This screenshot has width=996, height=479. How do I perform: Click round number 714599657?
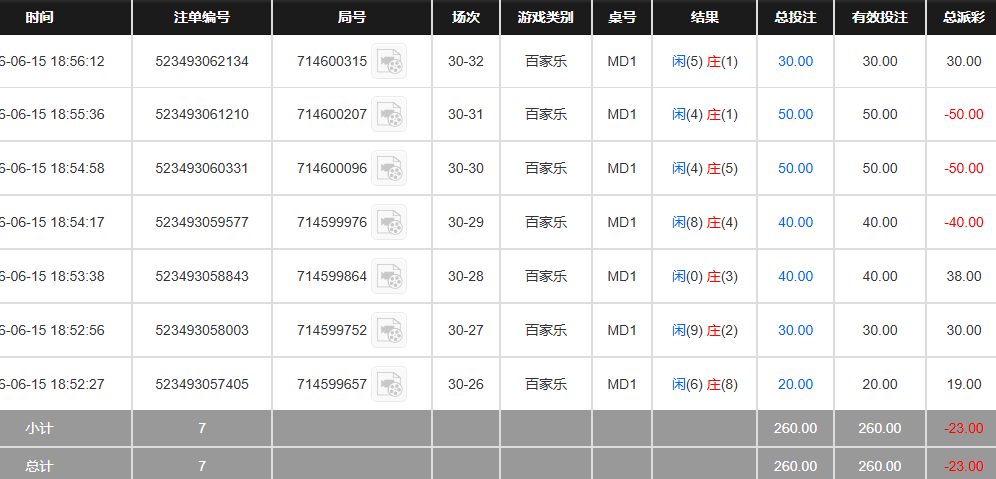pyautogui.click(x=332, y=384)
